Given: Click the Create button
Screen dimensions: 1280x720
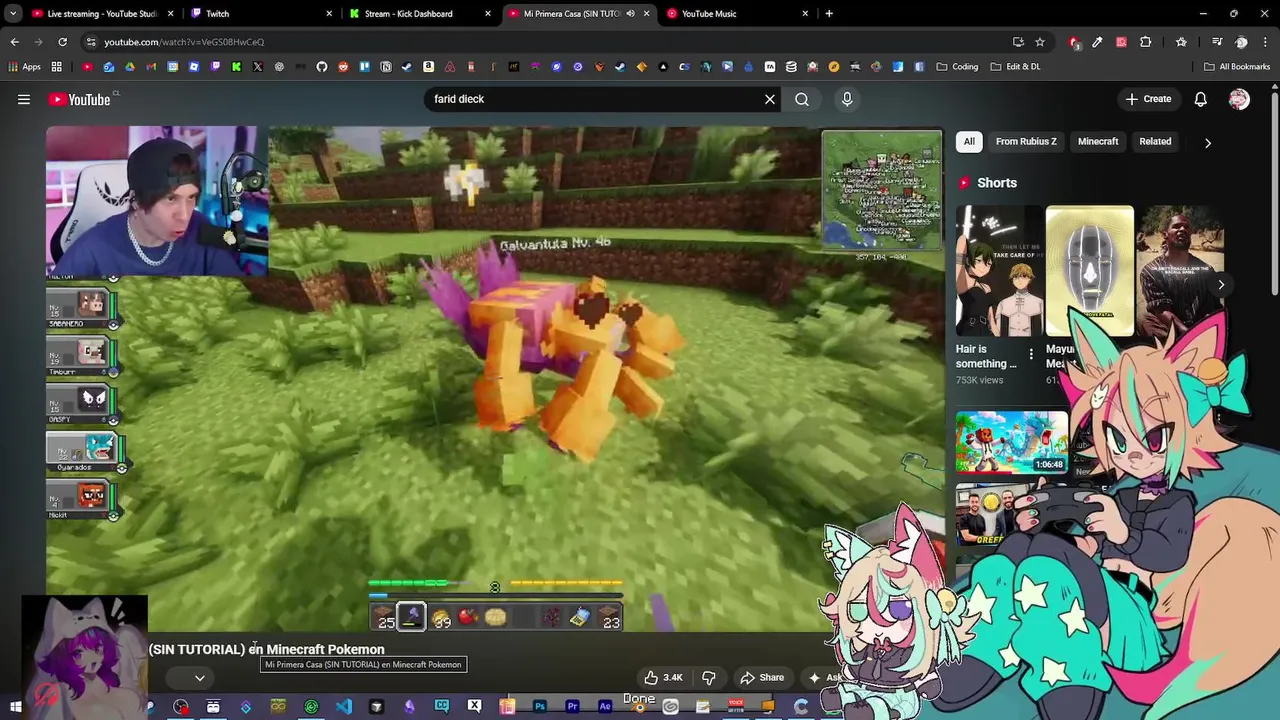Looking at the screenshot, I should pos(1148,99).
